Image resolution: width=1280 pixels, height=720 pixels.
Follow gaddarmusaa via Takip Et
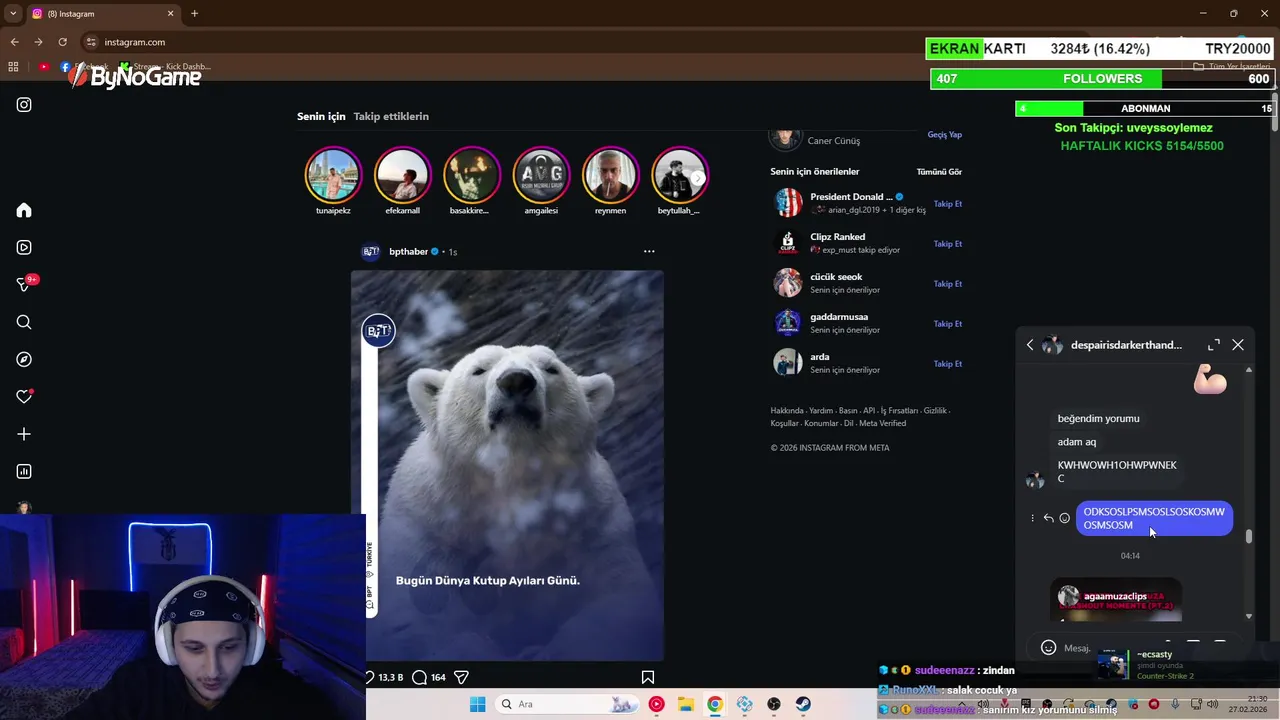[x=948, y=324]
